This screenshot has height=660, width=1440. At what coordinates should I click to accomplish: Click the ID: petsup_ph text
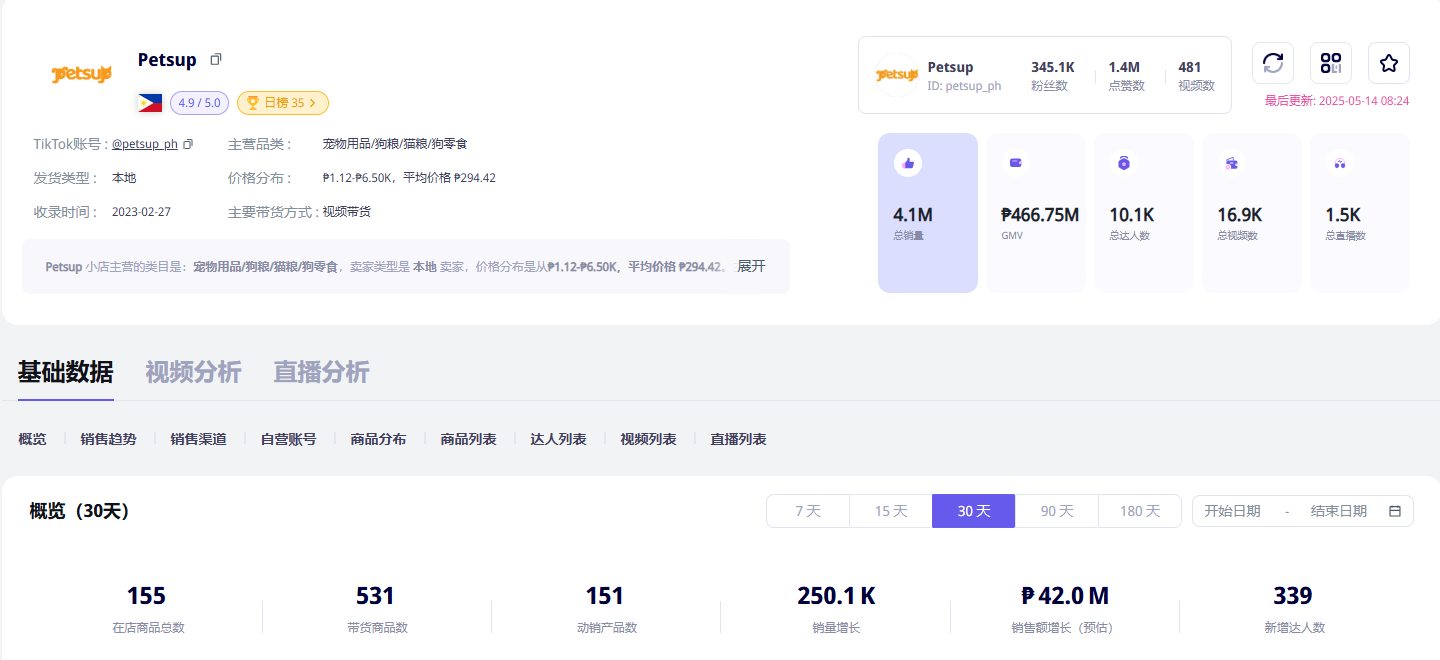pyautogui.click(x=964, y=86)
